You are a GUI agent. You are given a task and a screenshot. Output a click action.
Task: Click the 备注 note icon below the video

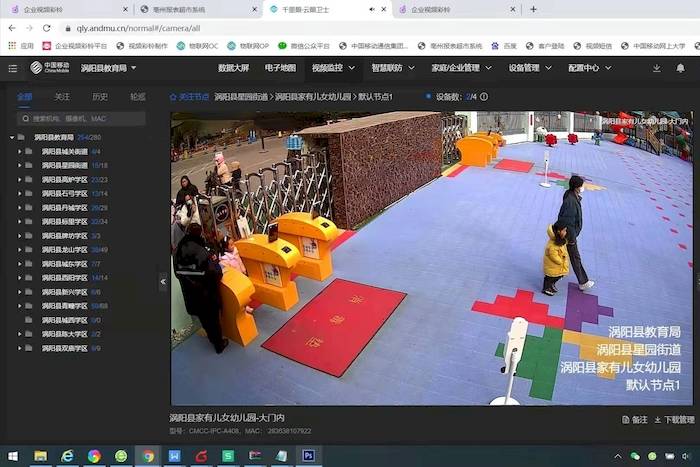tap(626, 420)
